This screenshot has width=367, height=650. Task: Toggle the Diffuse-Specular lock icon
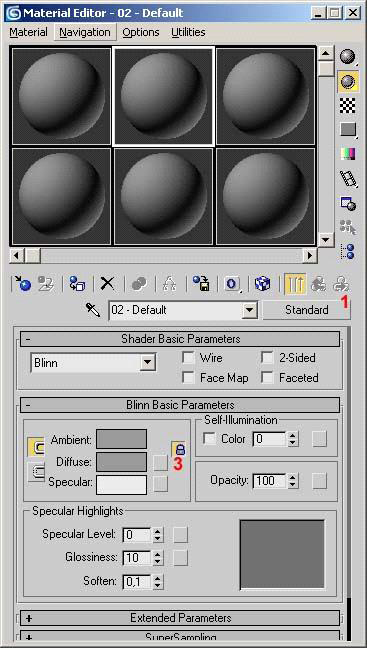tap(35, 472)
